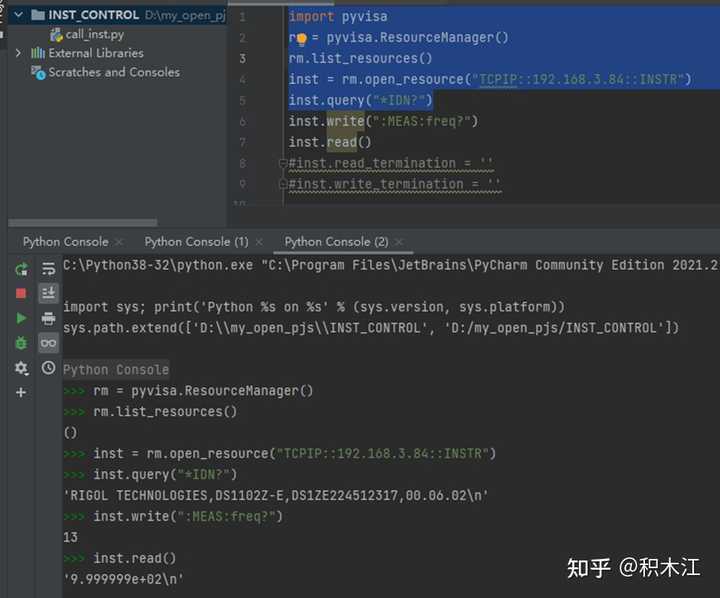Viewport: 720px width, 598px height.
Task: Click the green Execute button
Action: tap(21, 318)
